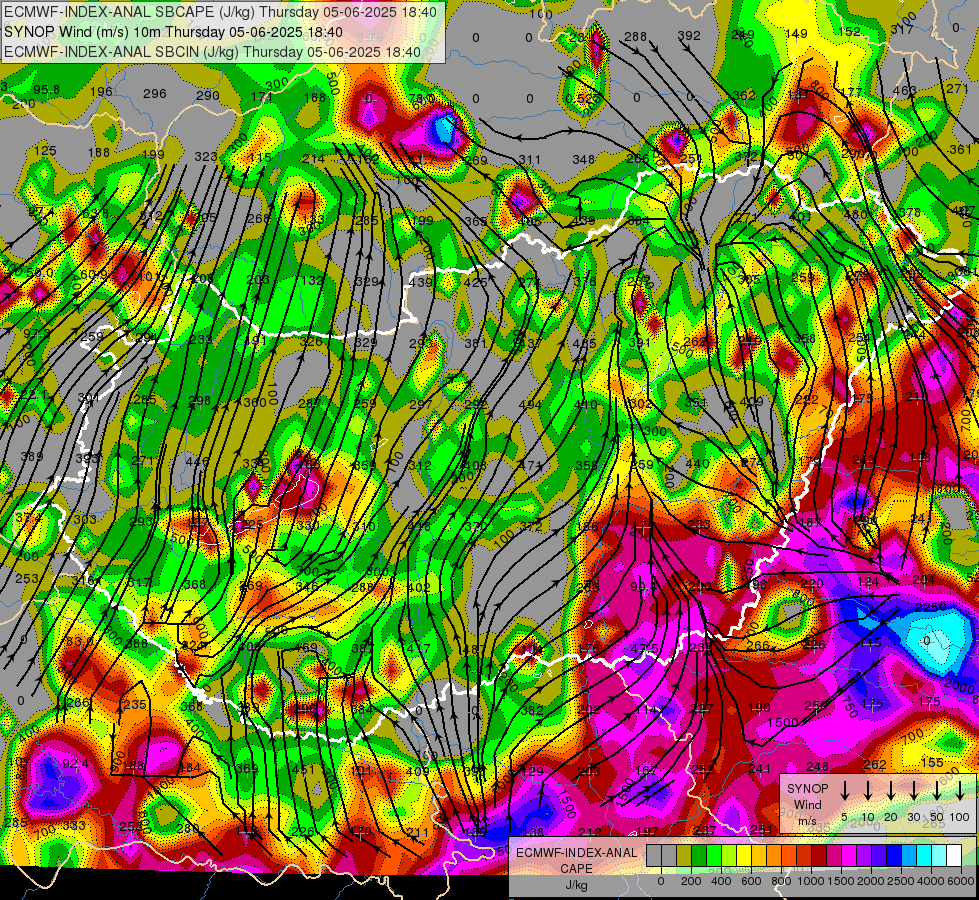Pick the dark green swatch in the CAPE legend
Image resolution: width=979 pixels, height=900 pixels.
coord(699,855)
